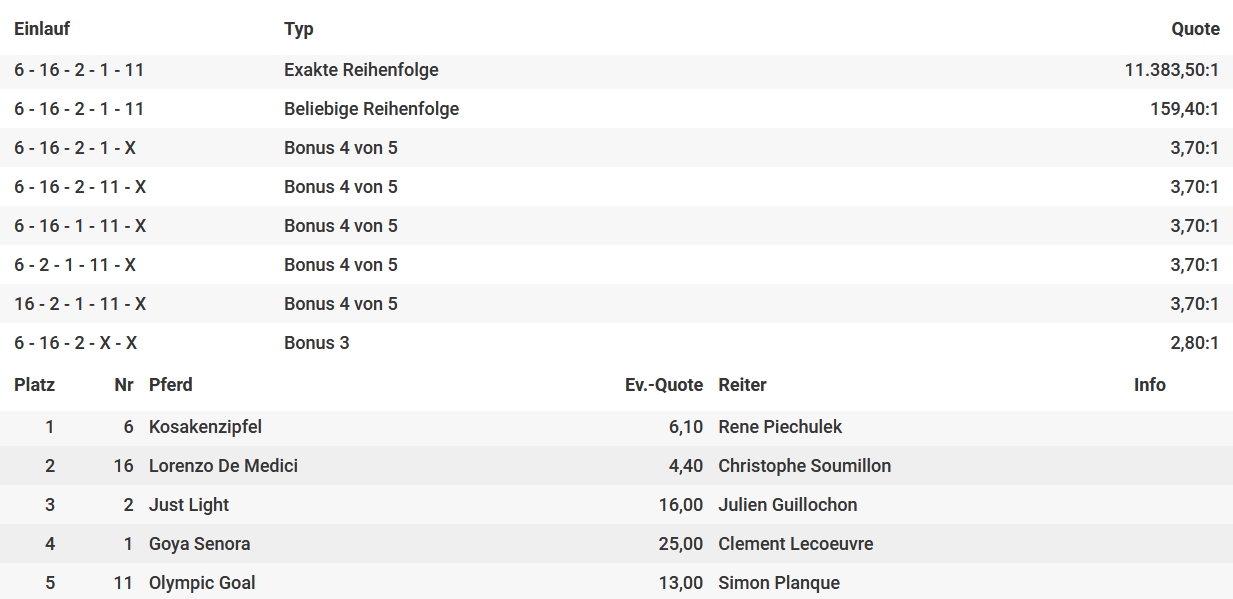Select the Bonus 3 row
The image size is (1233, 599).
click(x=616, y=343)
